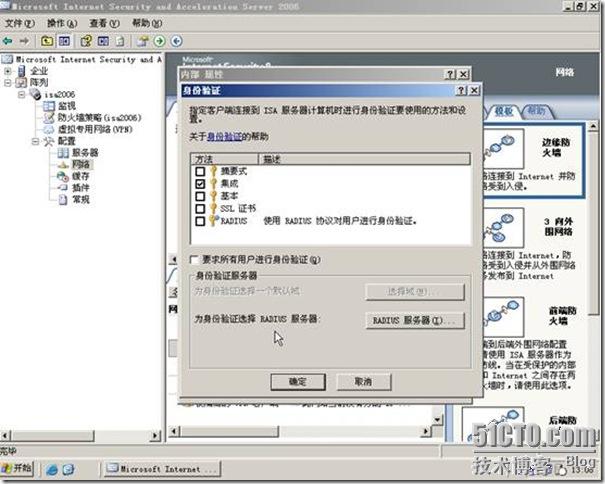Click the 身份验证 dialog help question mark

(x=461, y=91)
